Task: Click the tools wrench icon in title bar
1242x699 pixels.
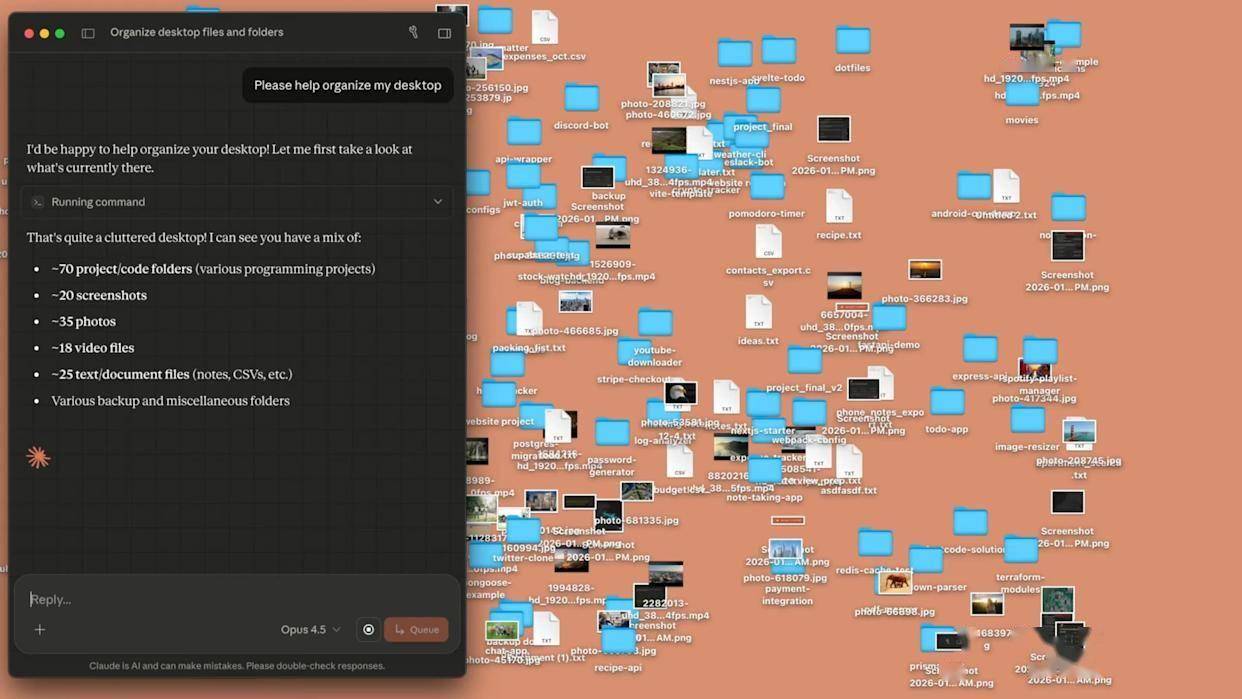Action: click(413, 32)
